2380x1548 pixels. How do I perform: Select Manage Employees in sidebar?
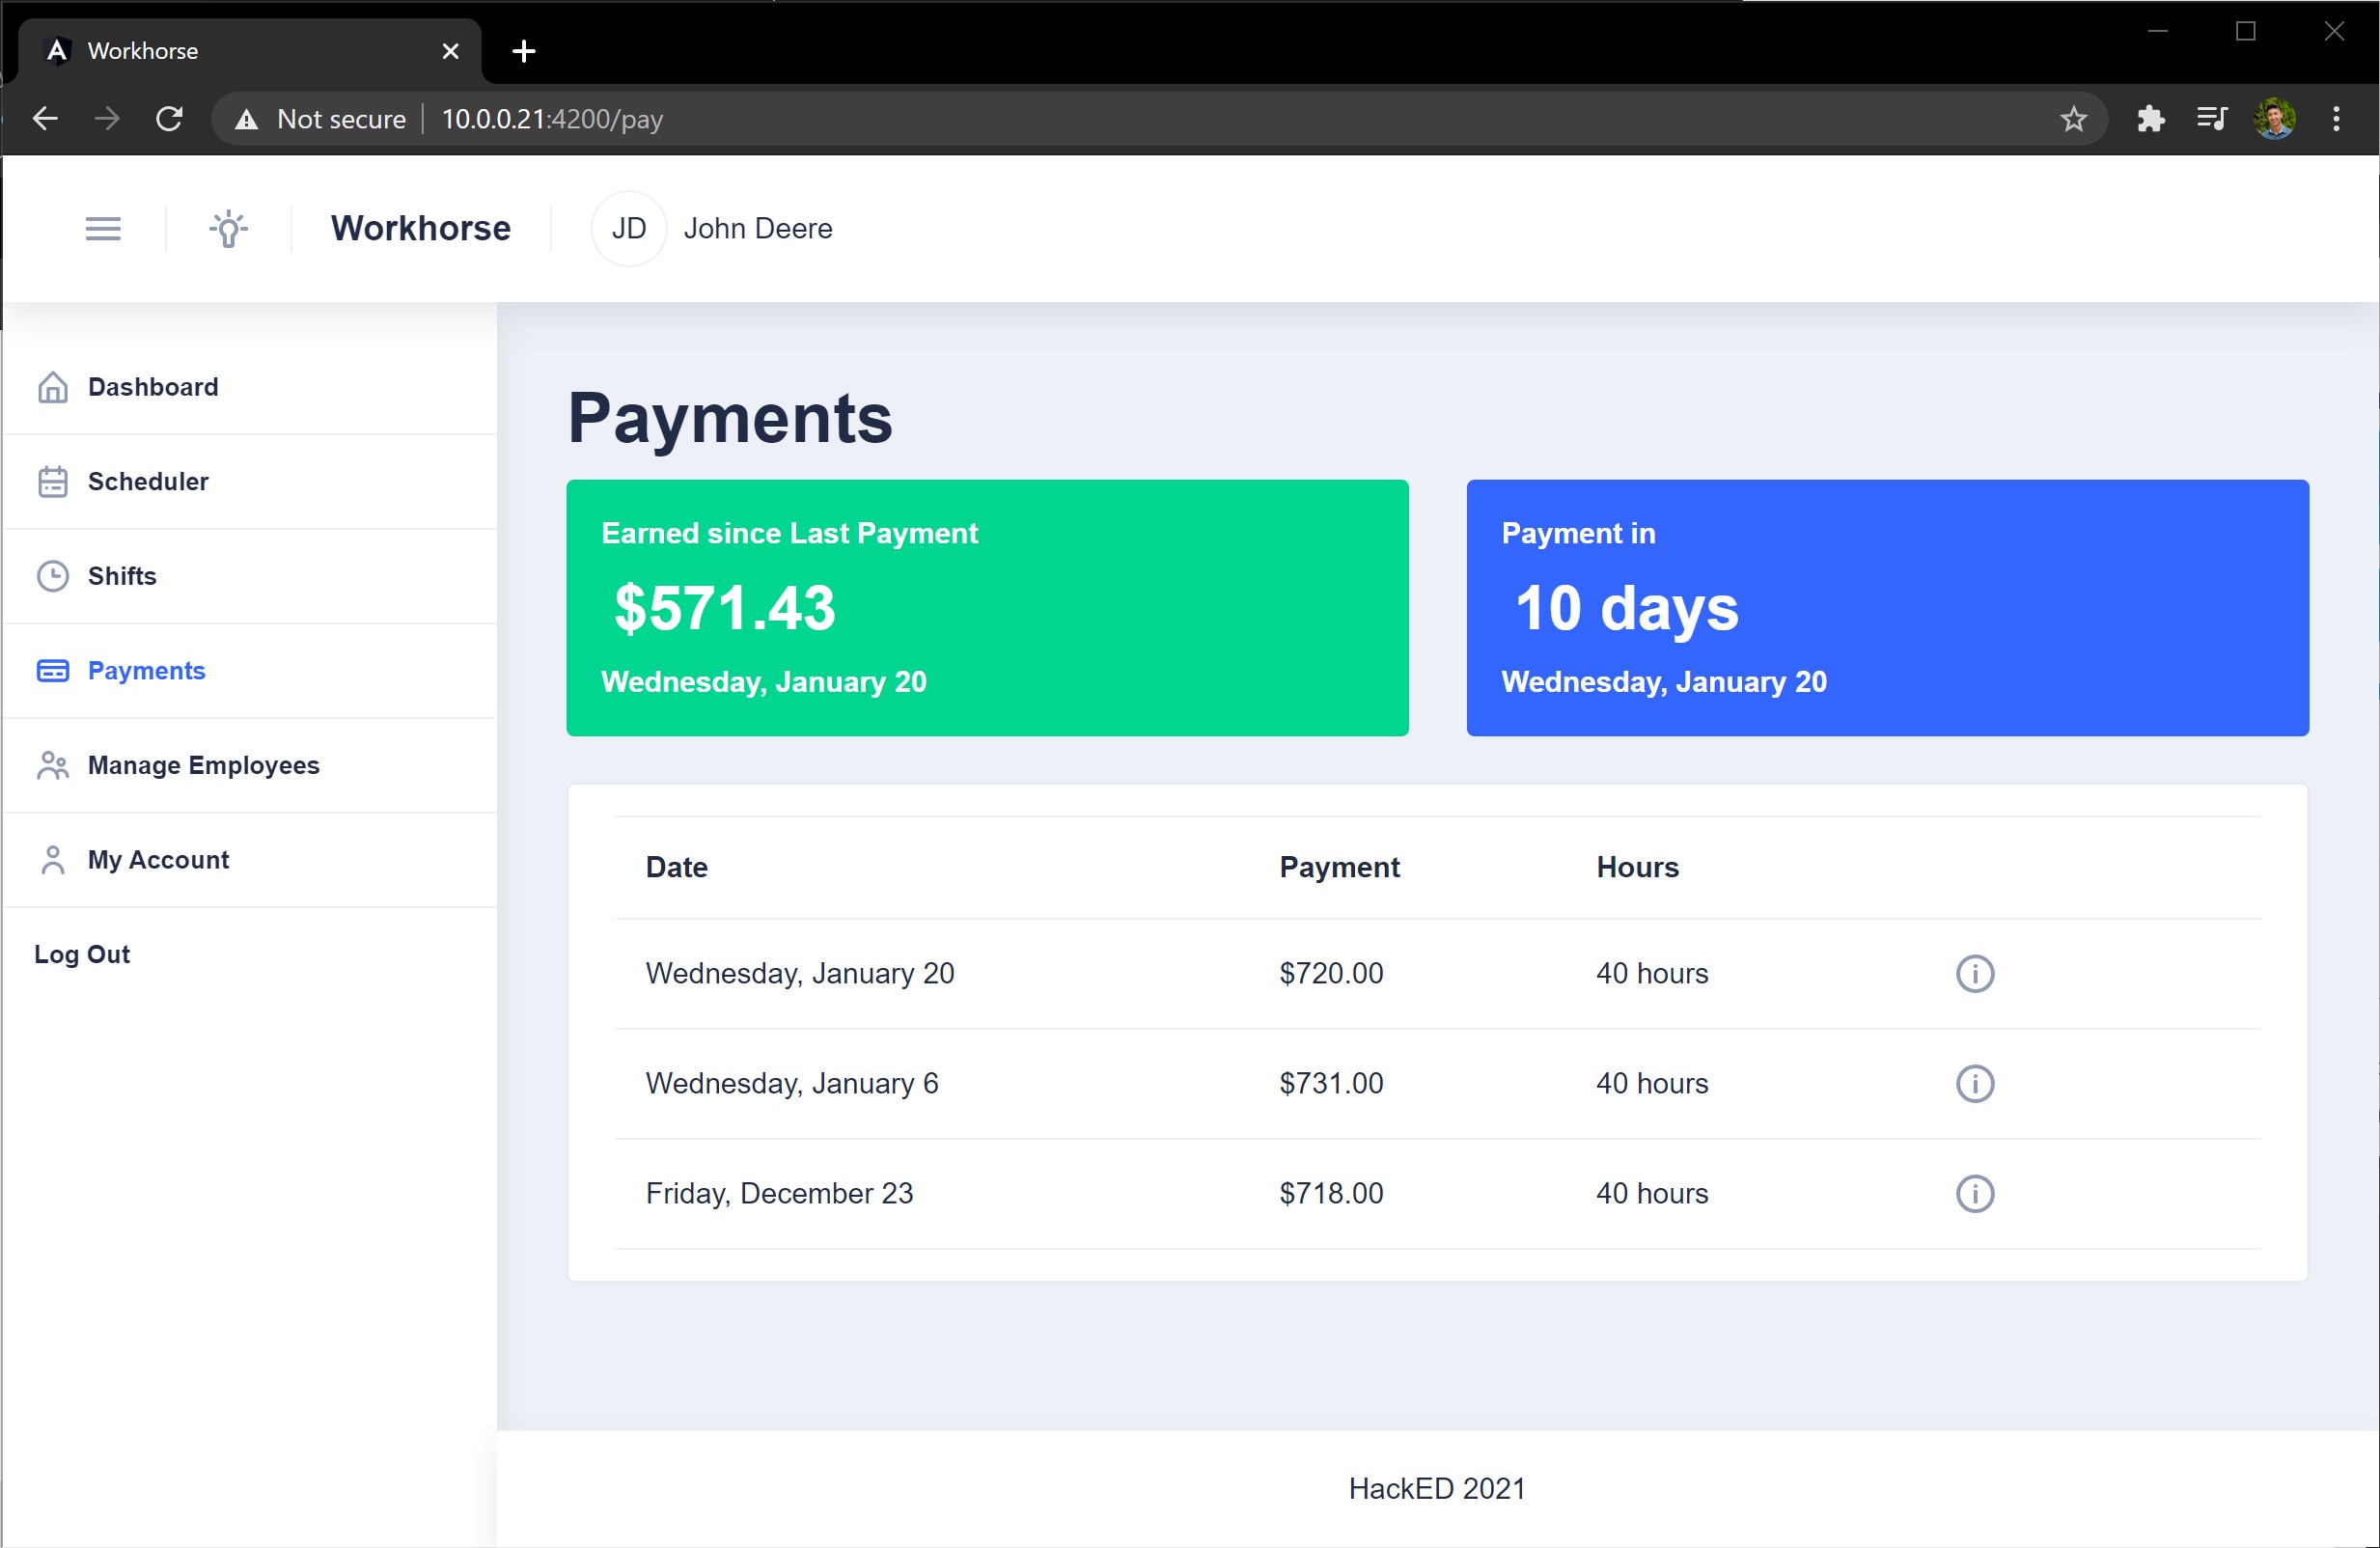tap(203, 765)
